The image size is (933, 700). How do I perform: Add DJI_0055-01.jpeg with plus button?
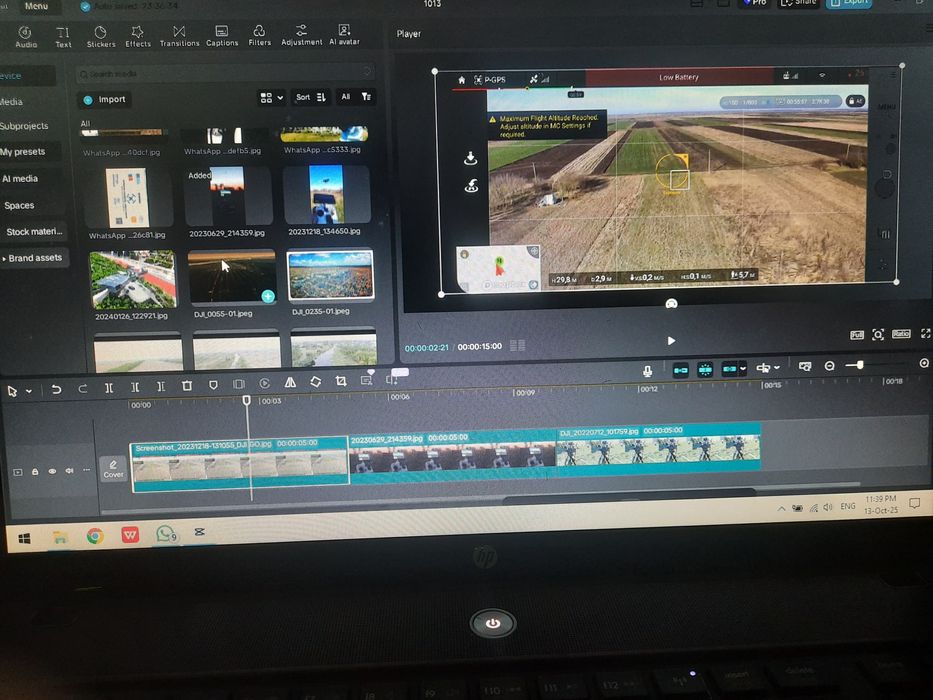(x=268, y=296)
